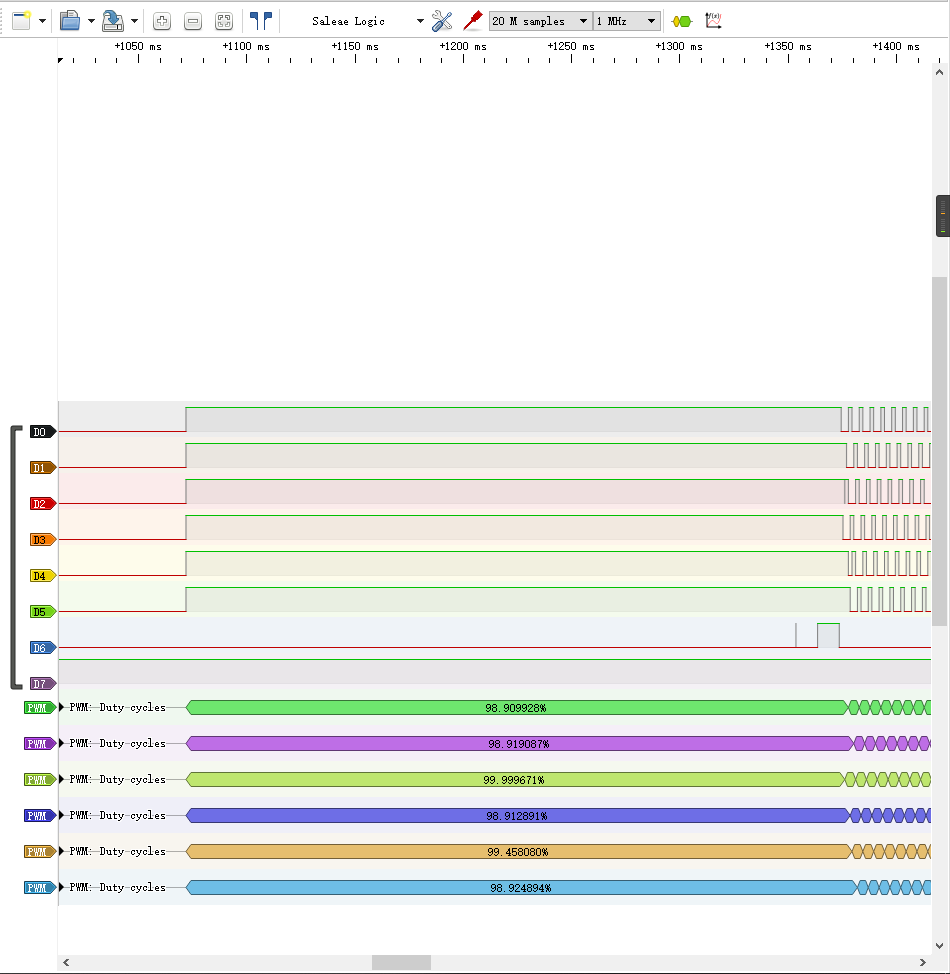950x974 pixels.
Task: Click the zoom-to-fit icon
Action: click(x=224, y=21)
